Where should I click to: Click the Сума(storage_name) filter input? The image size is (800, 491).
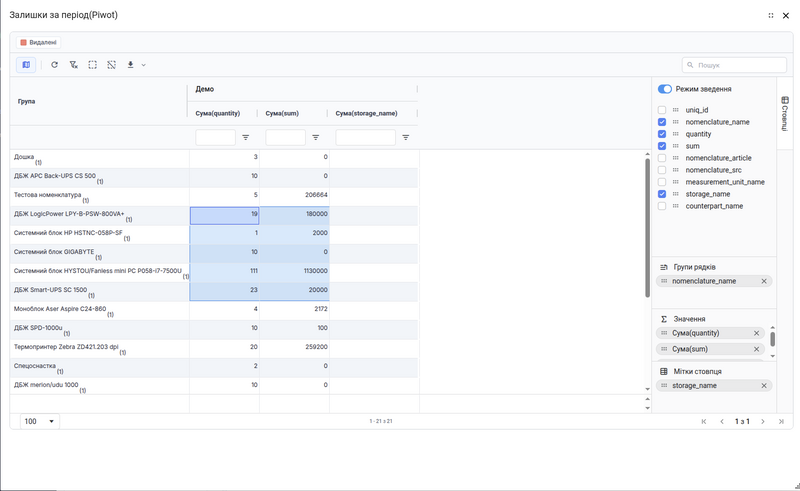(365, 137)
